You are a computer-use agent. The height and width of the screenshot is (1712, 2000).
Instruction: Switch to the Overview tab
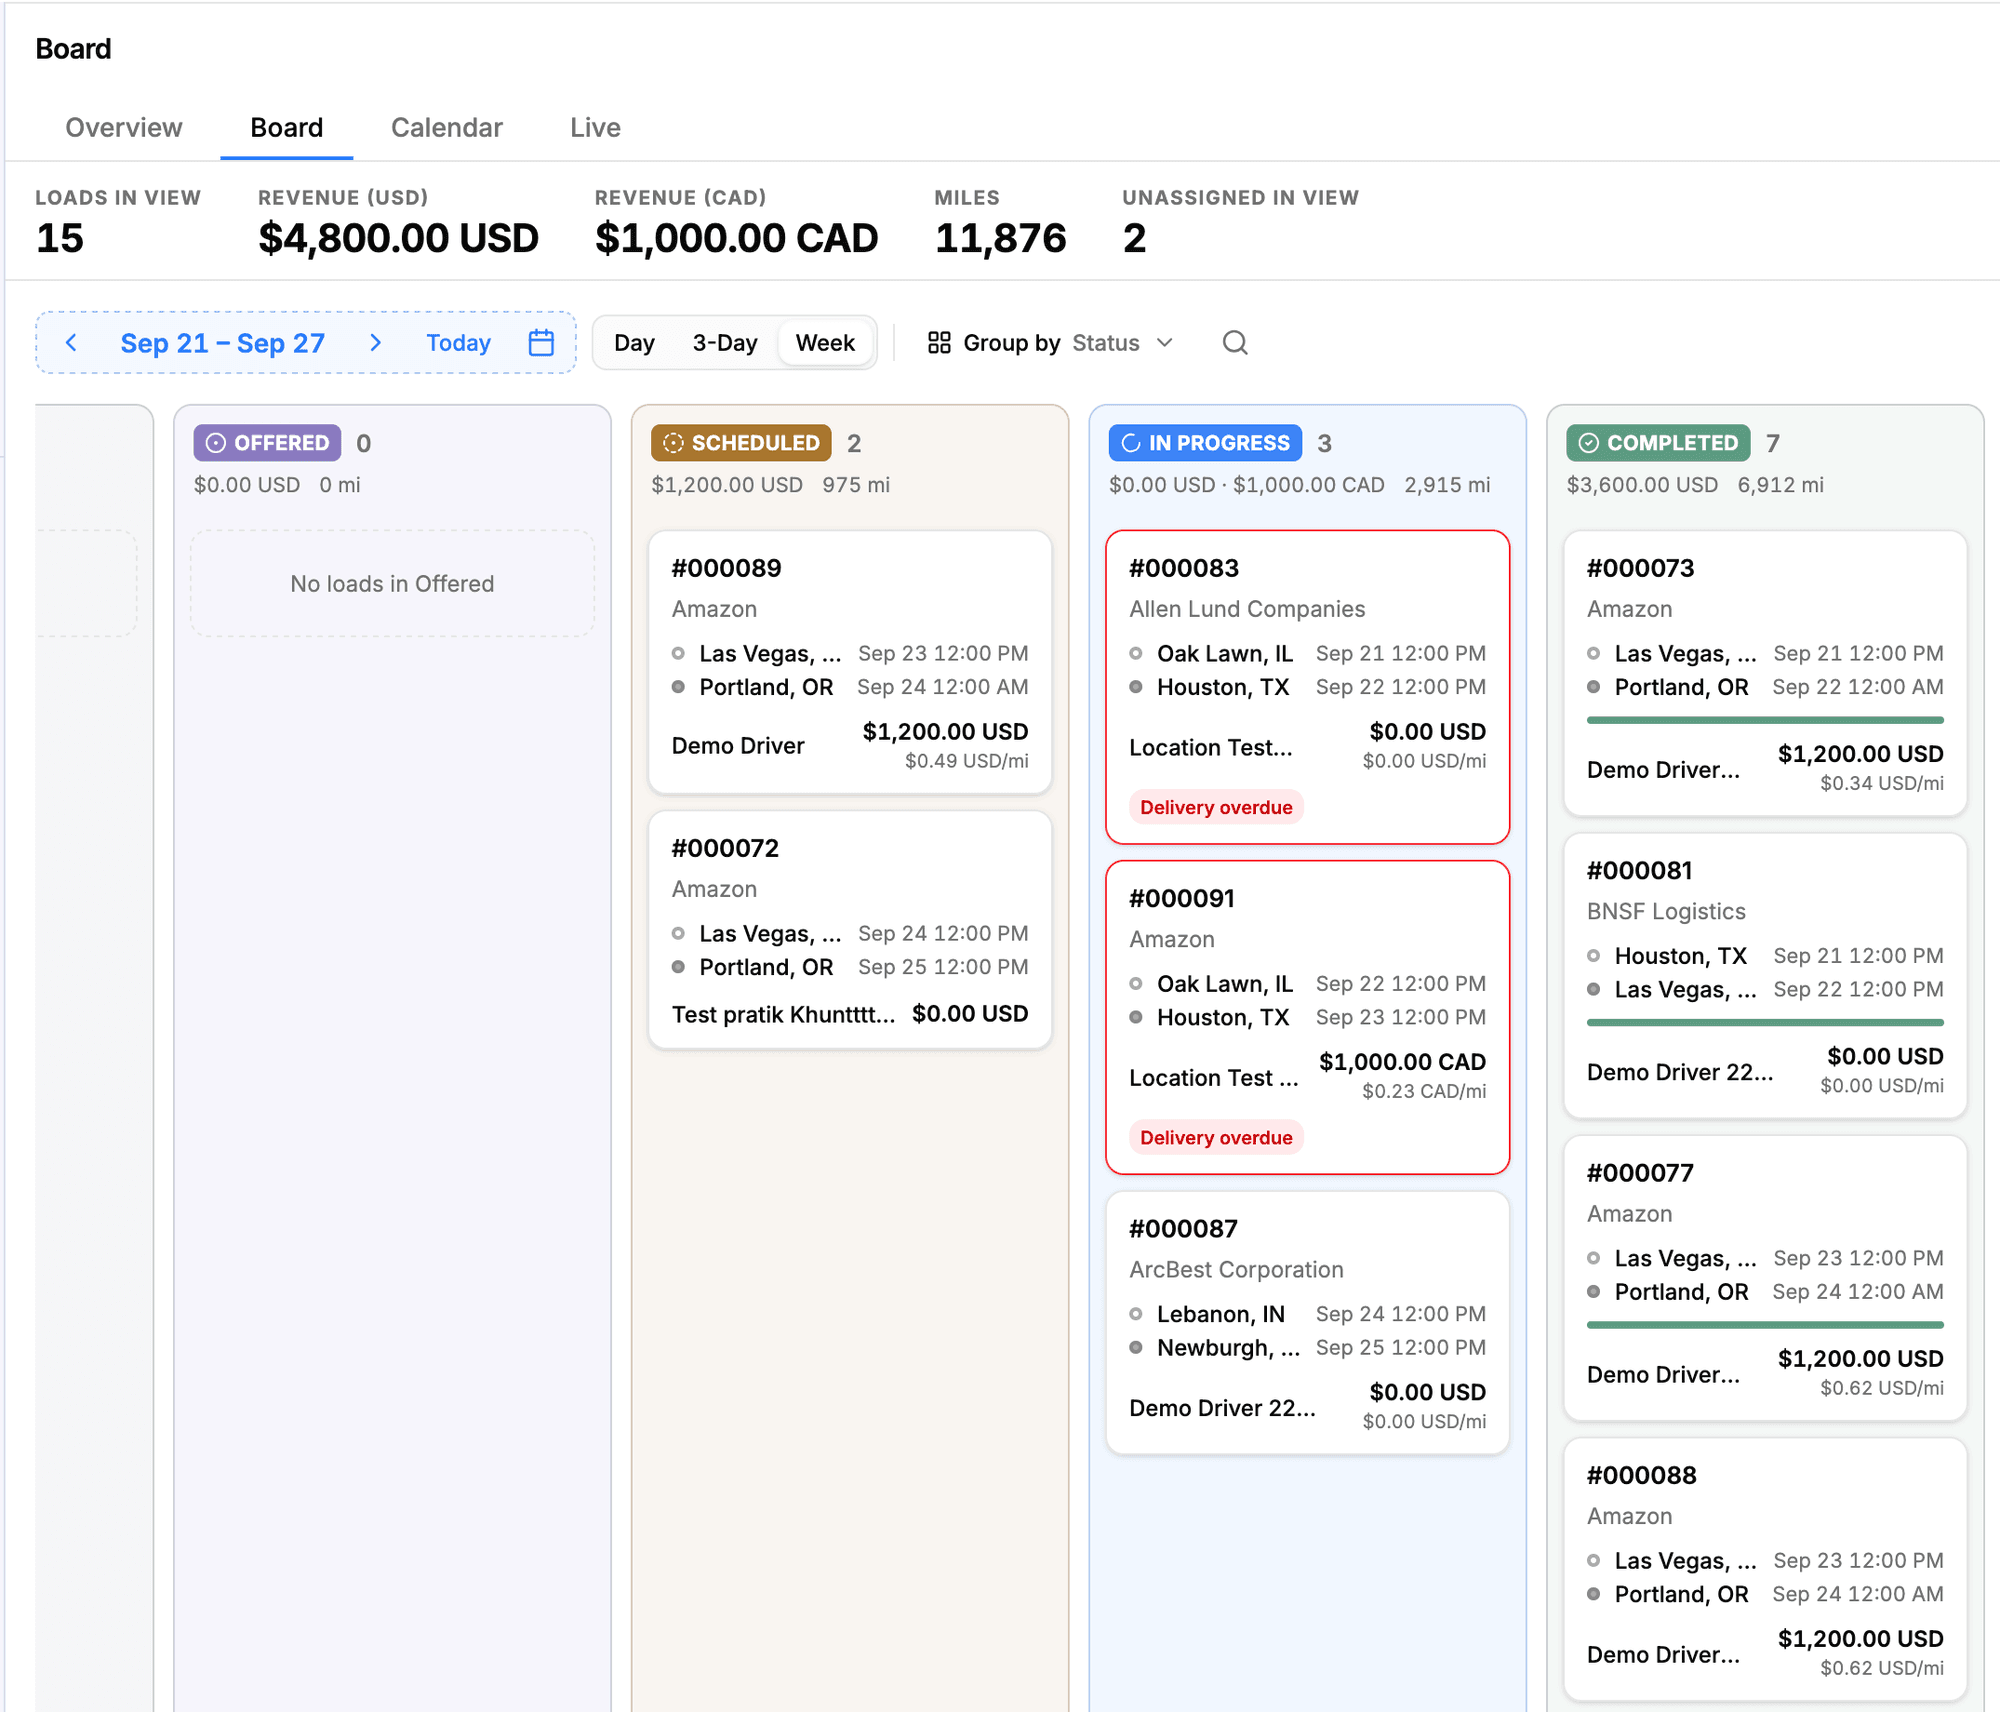pyautogui.click(x=124, y=128)
